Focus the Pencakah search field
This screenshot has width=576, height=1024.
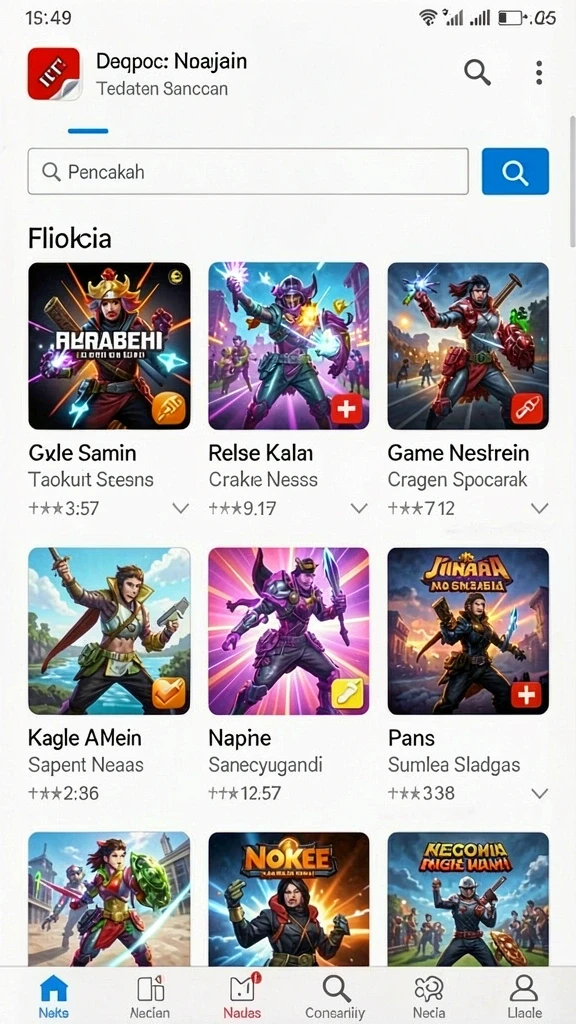coord(248,172)
